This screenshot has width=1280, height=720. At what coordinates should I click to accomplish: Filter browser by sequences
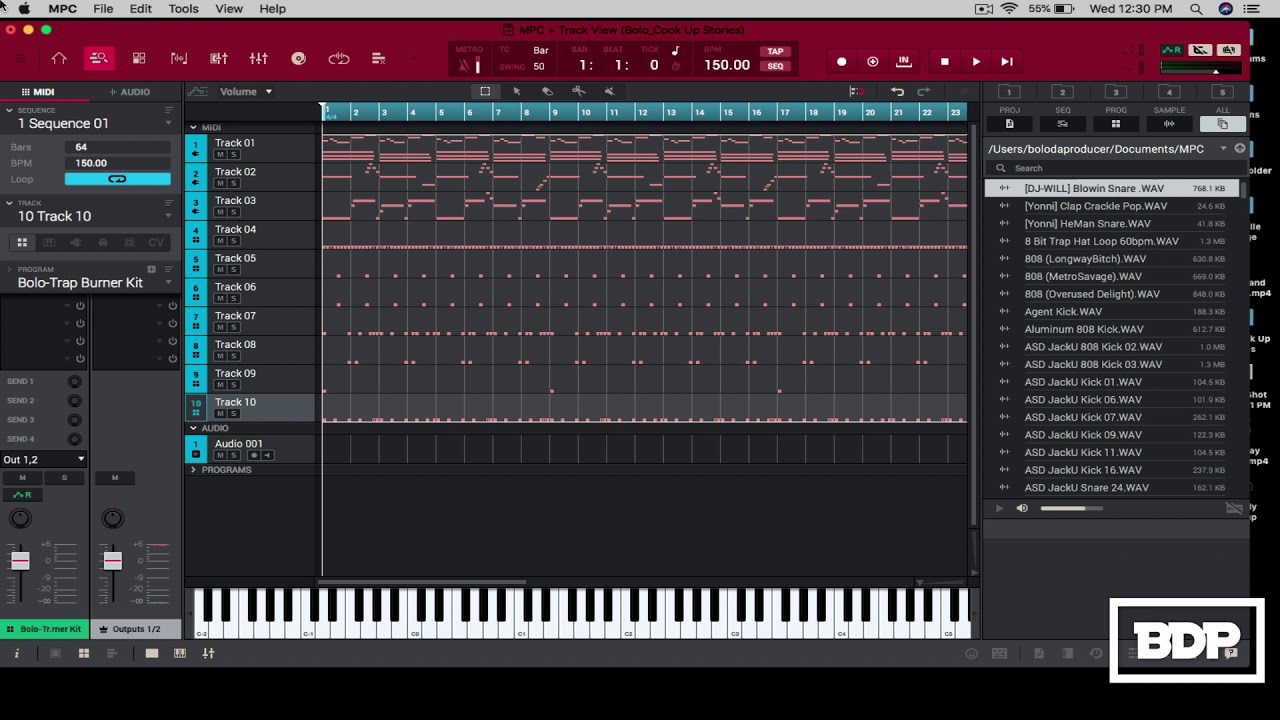(1062, 123)
